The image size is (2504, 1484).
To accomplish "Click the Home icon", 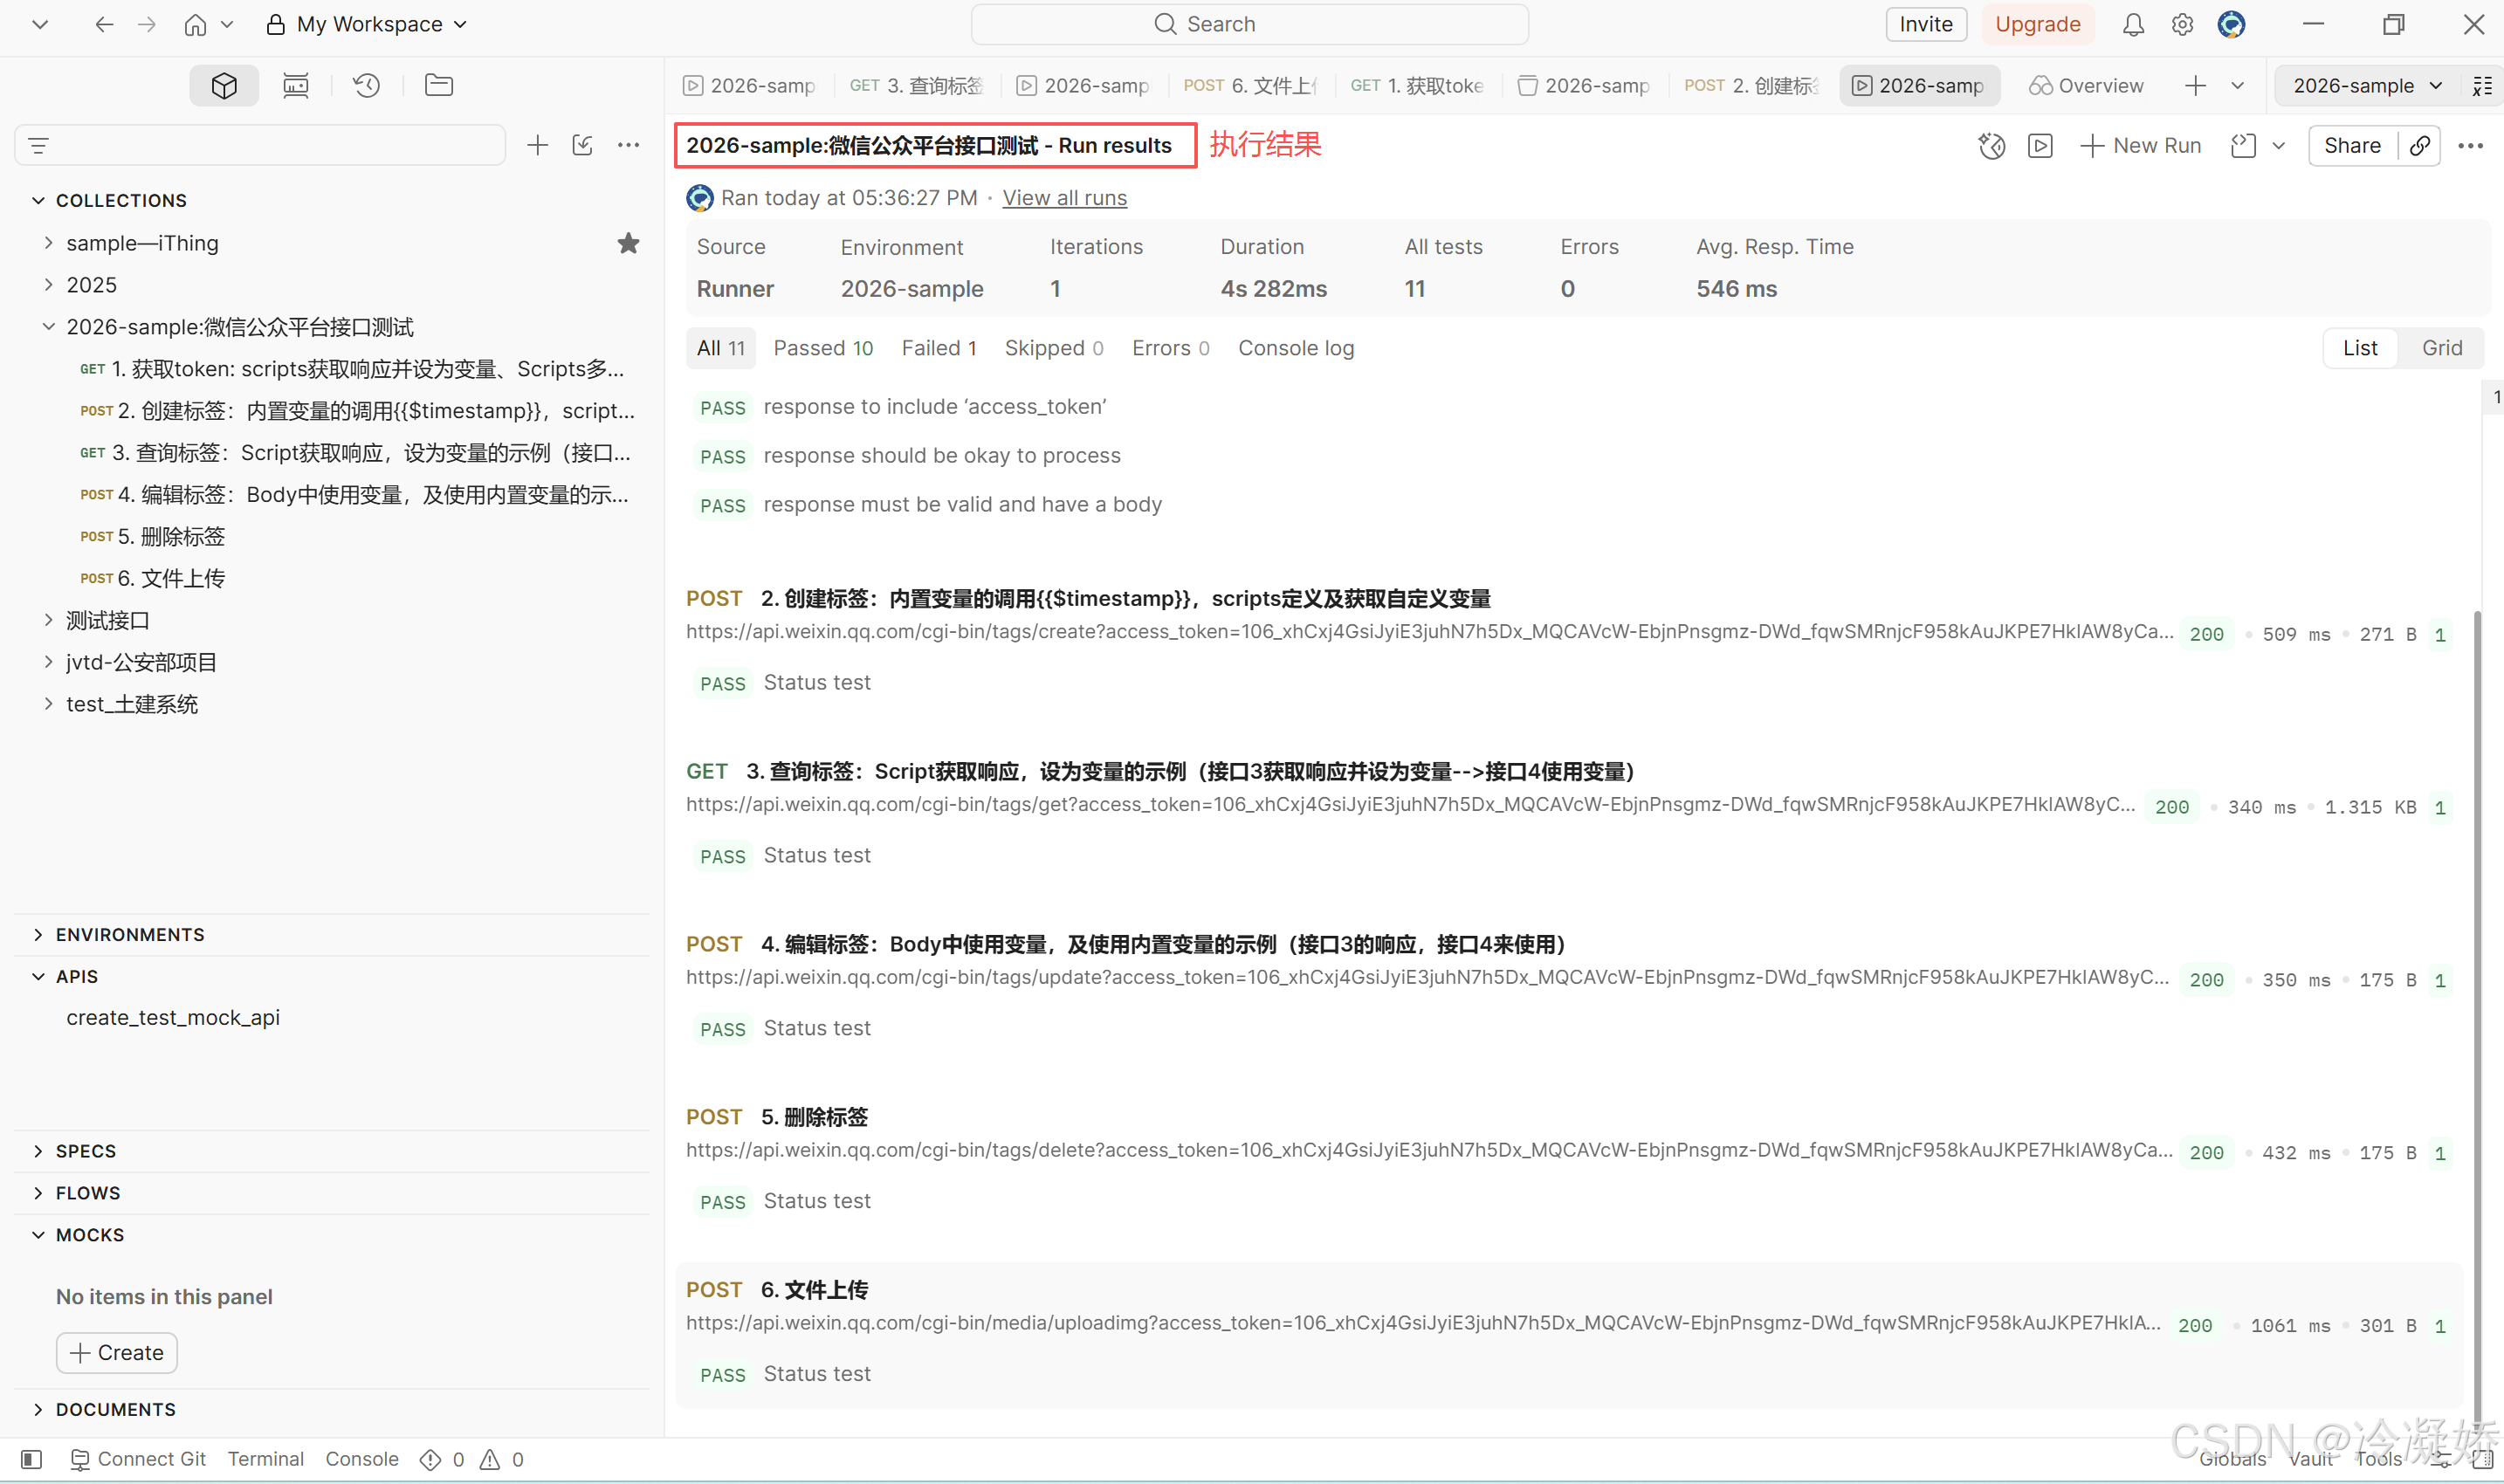I will tap(195, 24).
